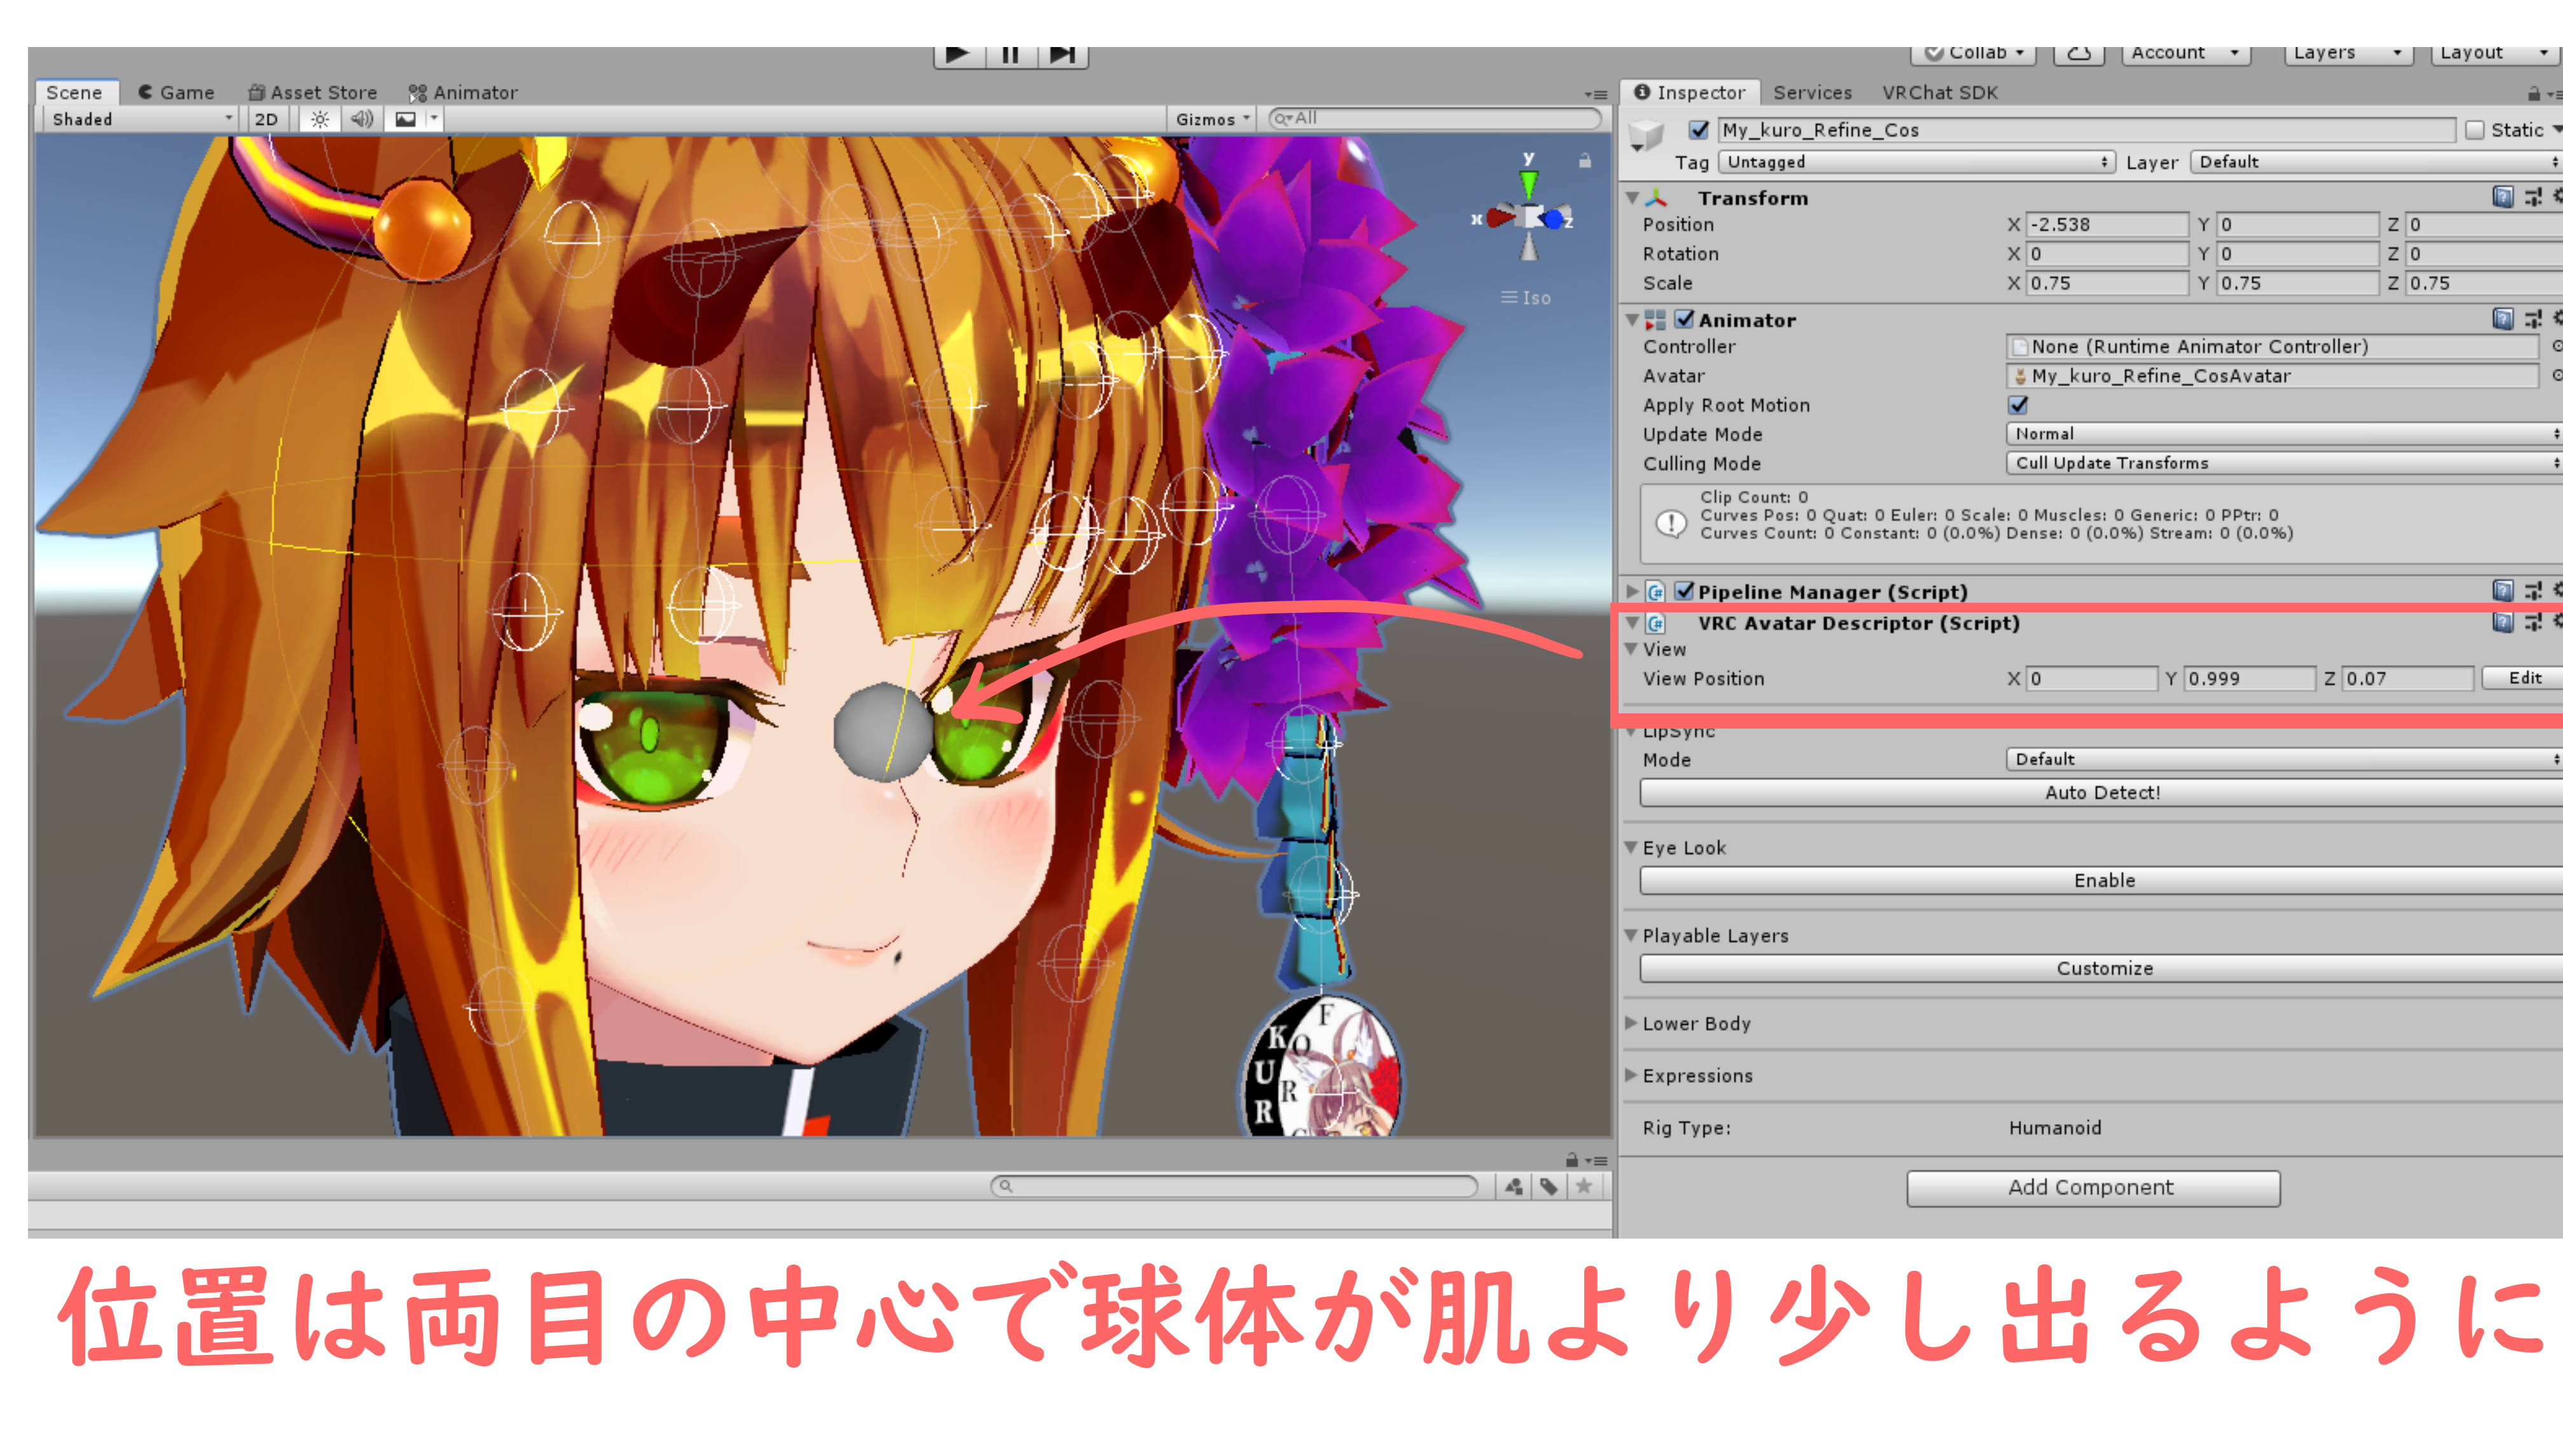Click the Add Component button
2563x1456 pixels.
[2092, 1188]
